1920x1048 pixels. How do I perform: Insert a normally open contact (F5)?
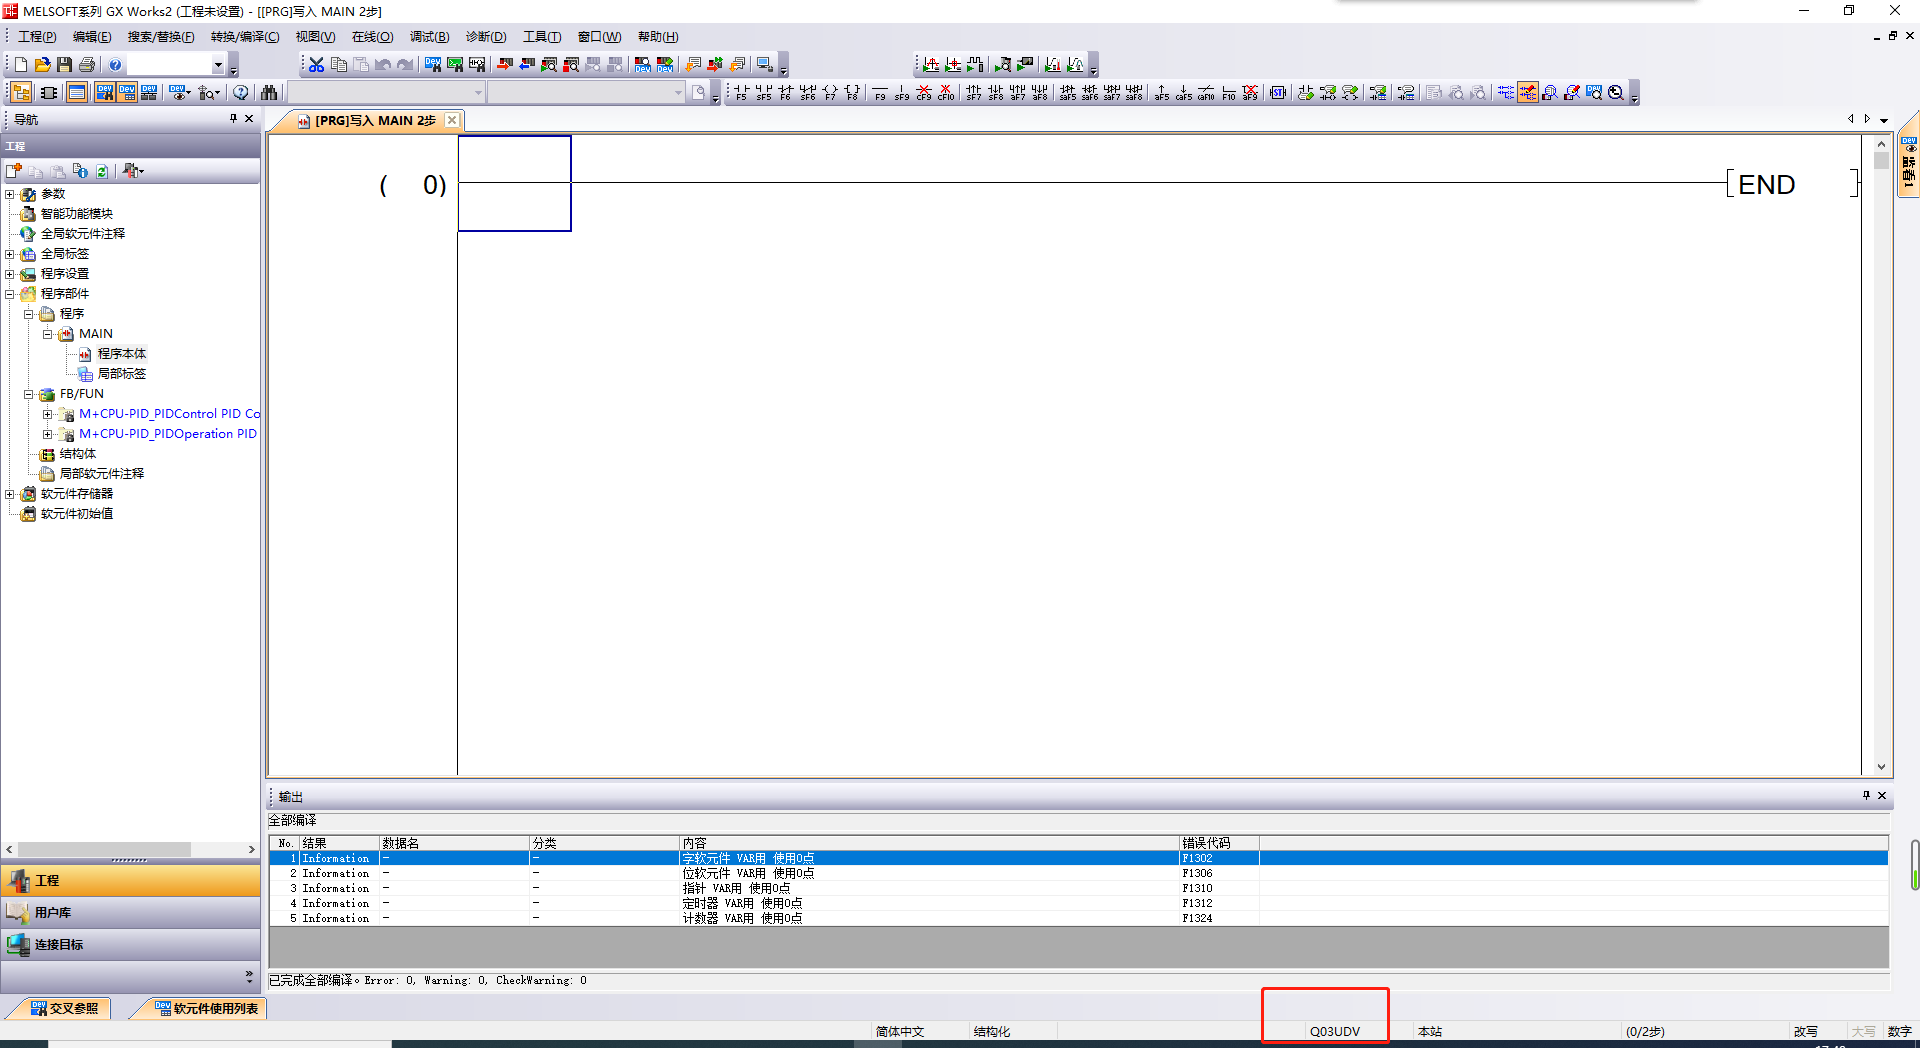741,93
